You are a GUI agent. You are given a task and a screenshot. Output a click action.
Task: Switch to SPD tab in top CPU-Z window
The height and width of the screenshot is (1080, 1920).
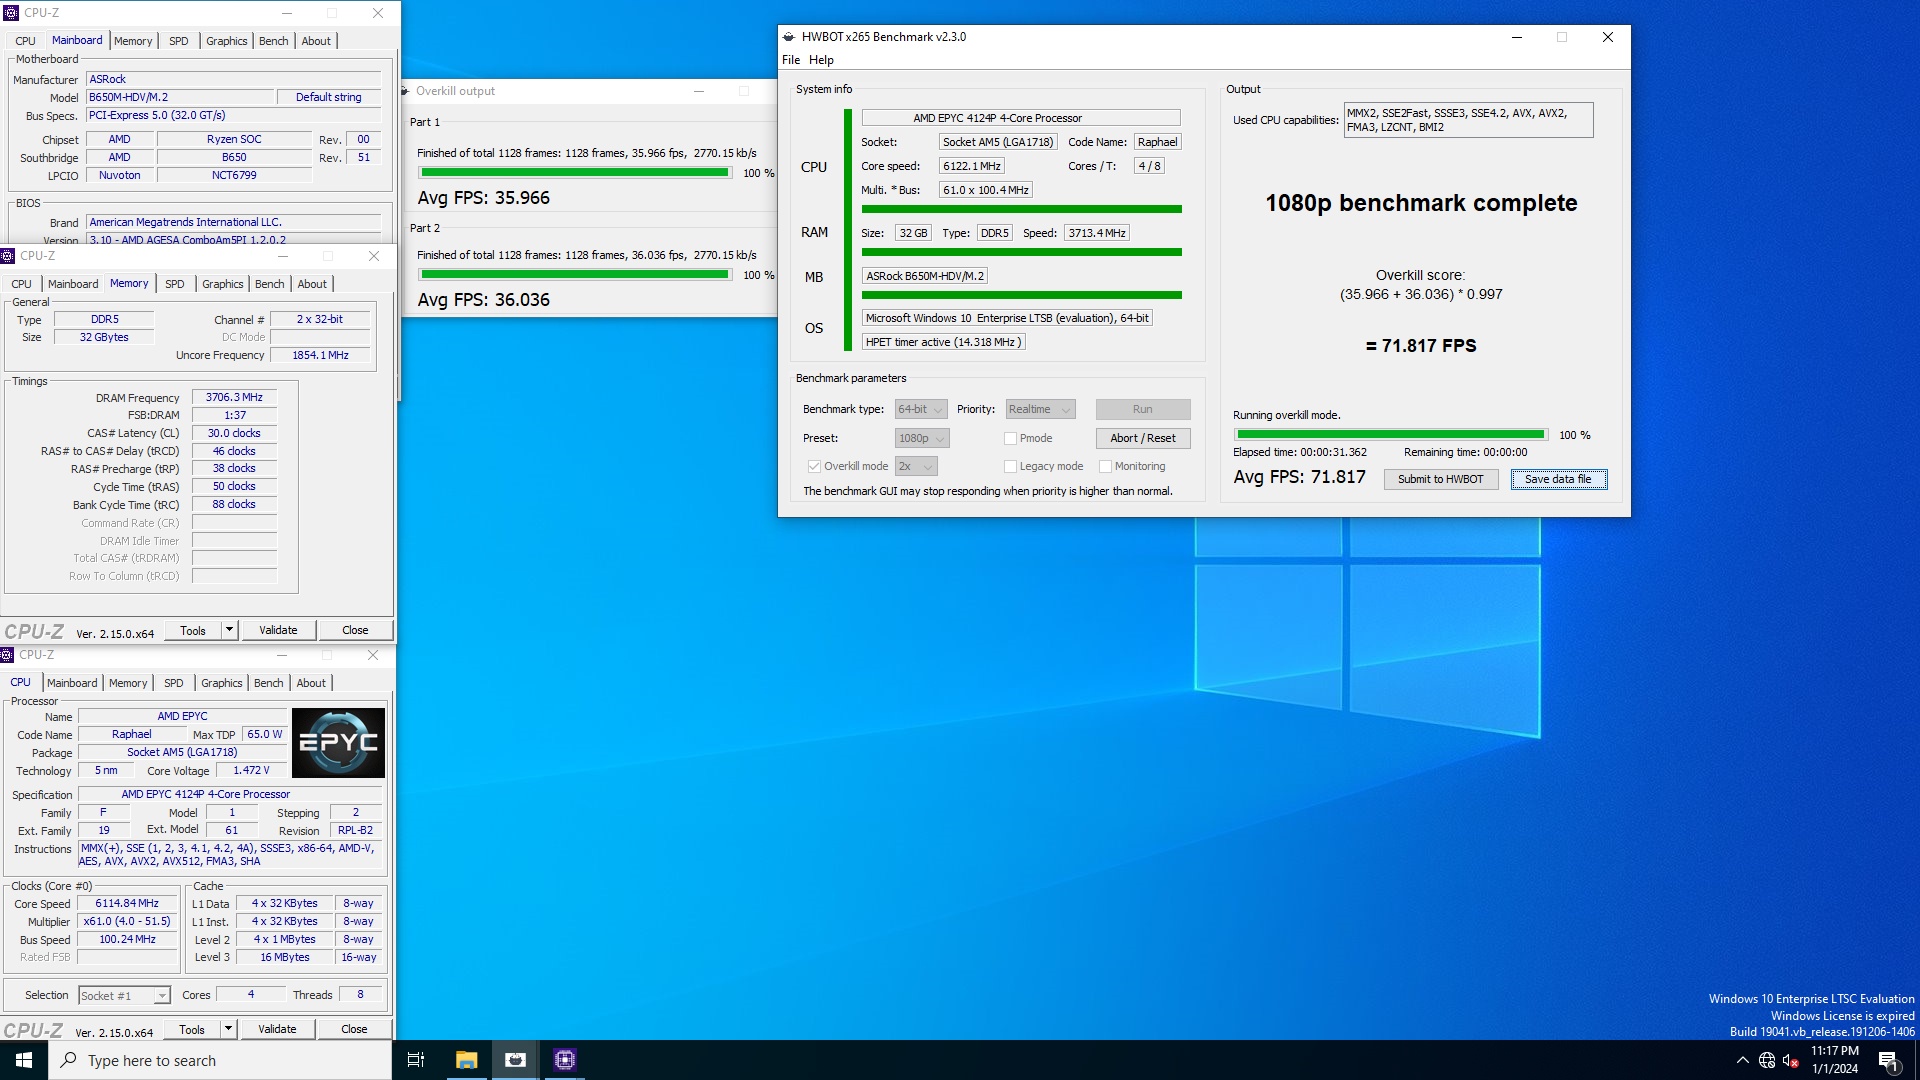coord(178,41)
